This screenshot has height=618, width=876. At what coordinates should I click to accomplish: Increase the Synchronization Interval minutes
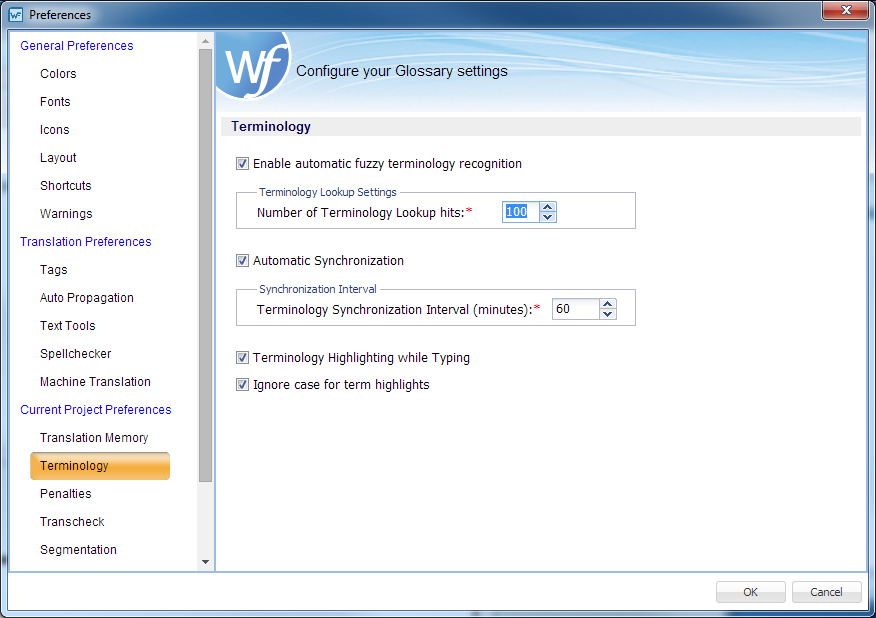607,305
